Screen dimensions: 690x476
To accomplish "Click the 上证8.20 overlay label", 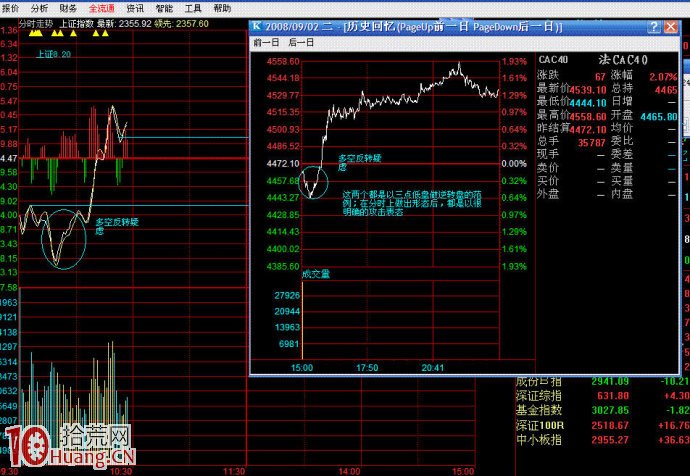I will click(x=53, y=54).
